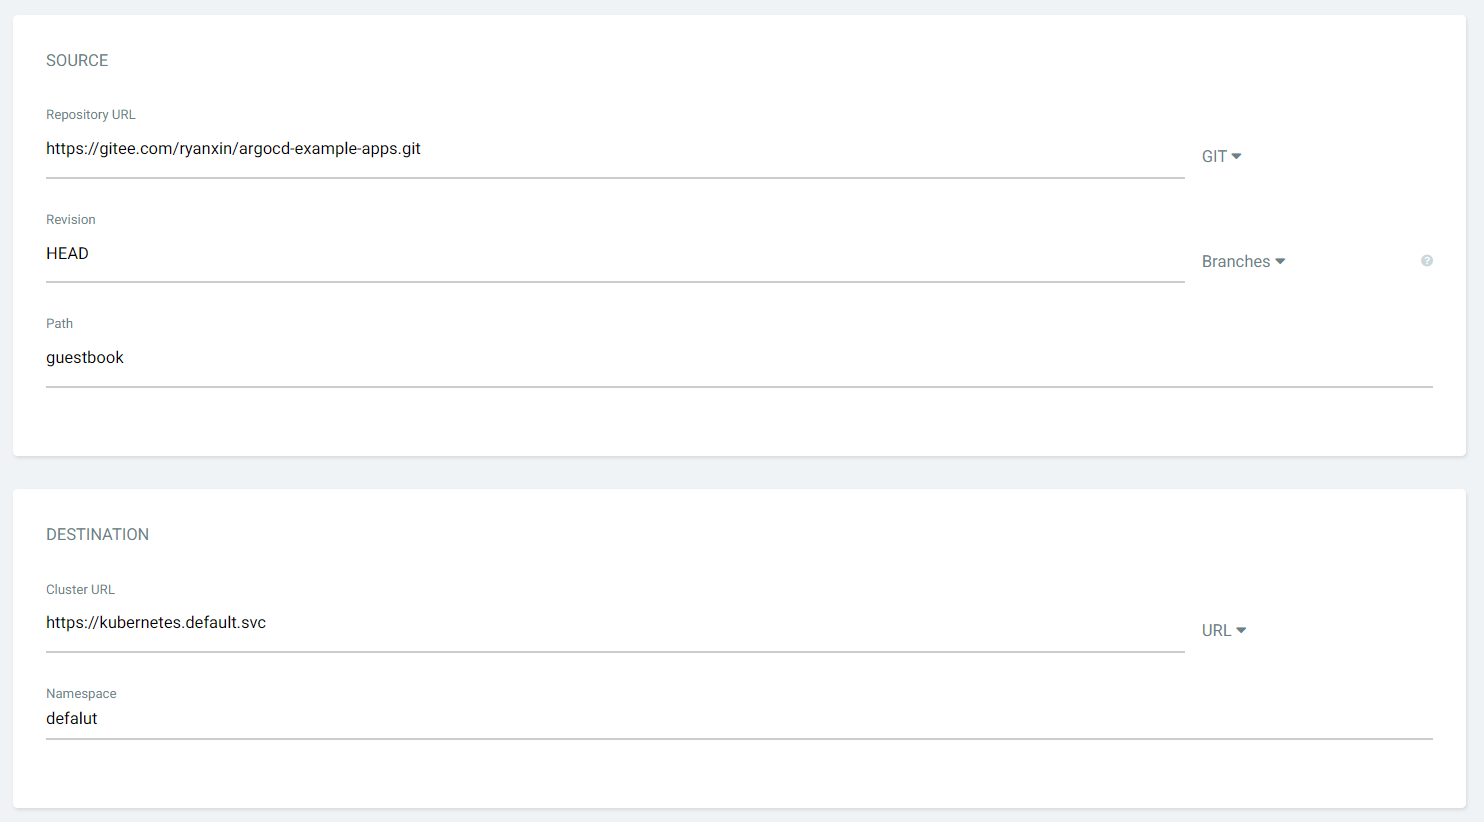Focus the Repository URL input field
Screen dimensions: 1484x822
click(600, 149)
